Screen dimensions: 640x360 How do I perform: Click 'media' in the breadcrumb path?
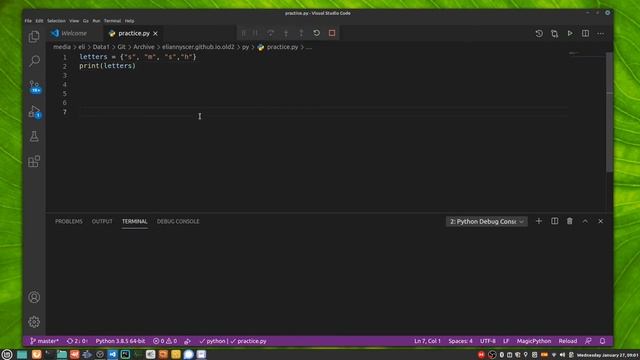(x=62, y=47)
